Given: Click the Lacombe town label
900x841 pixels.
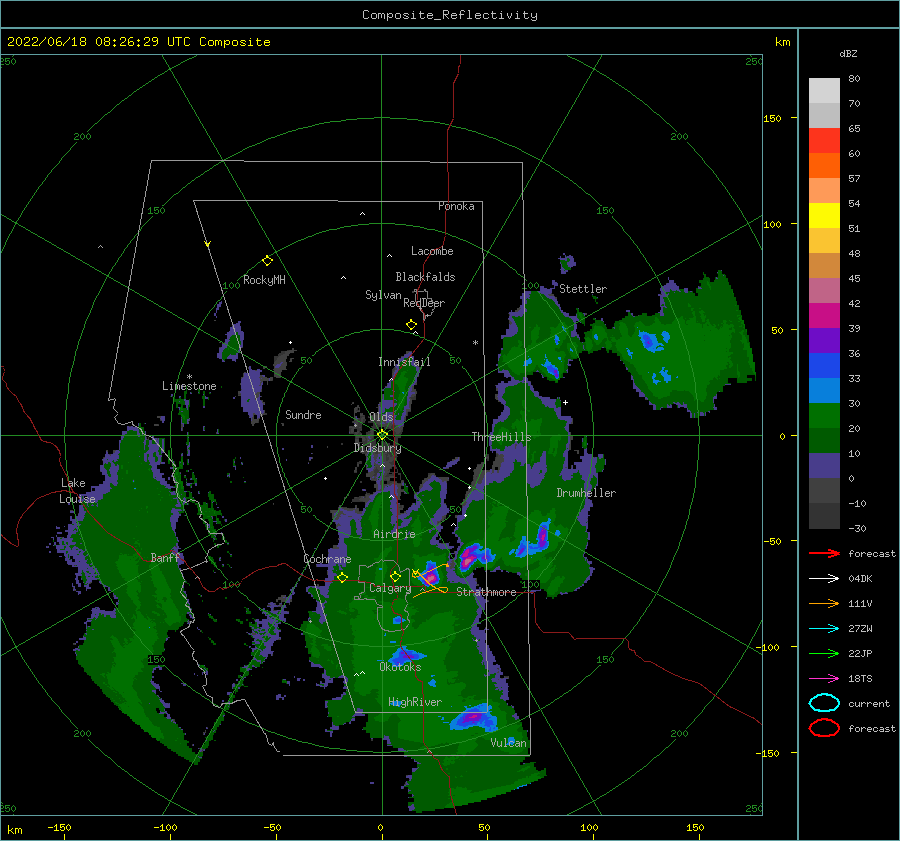Looking at the screenshot, I should (432, 251).
